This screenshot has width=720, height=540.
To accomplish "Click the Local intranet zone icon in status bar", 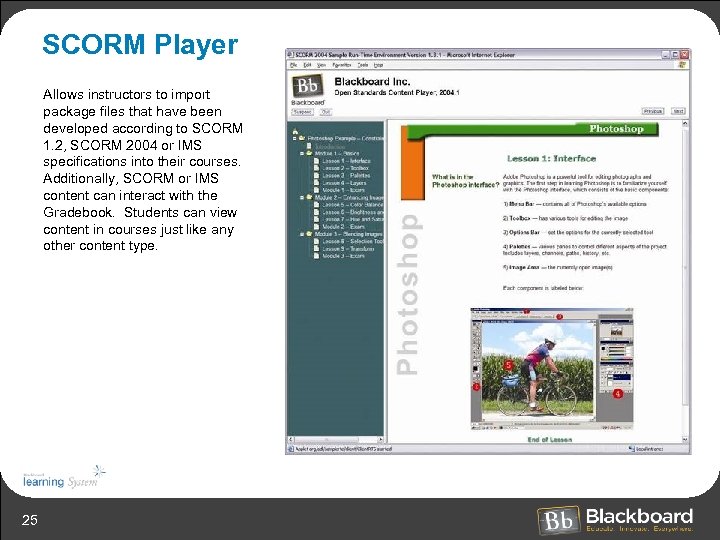I will coord(631,449).
